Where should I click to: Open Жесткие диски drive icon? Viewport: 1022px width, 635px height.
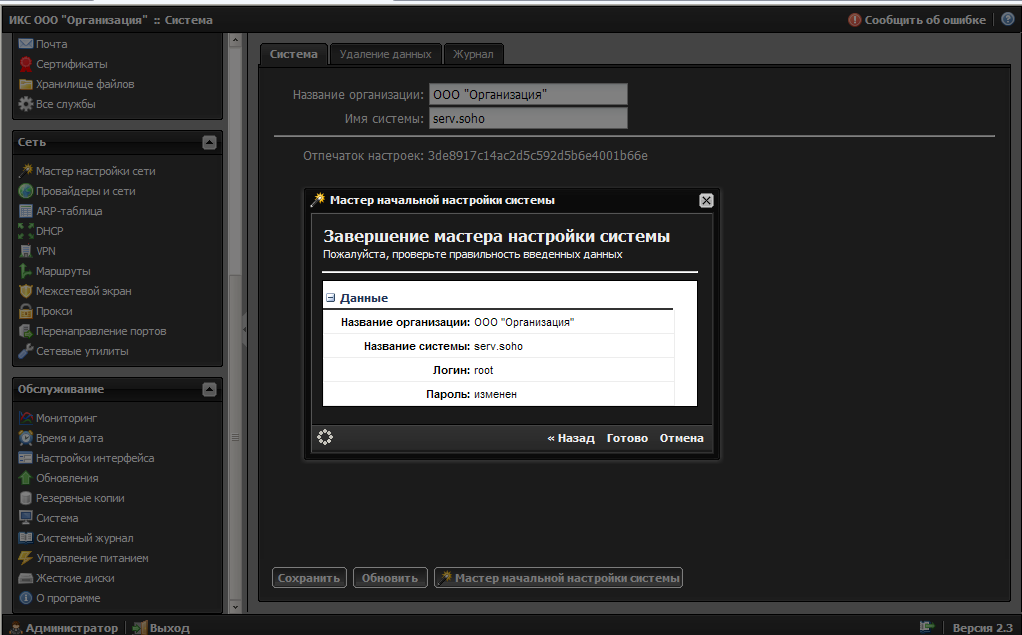click(25, 578)
